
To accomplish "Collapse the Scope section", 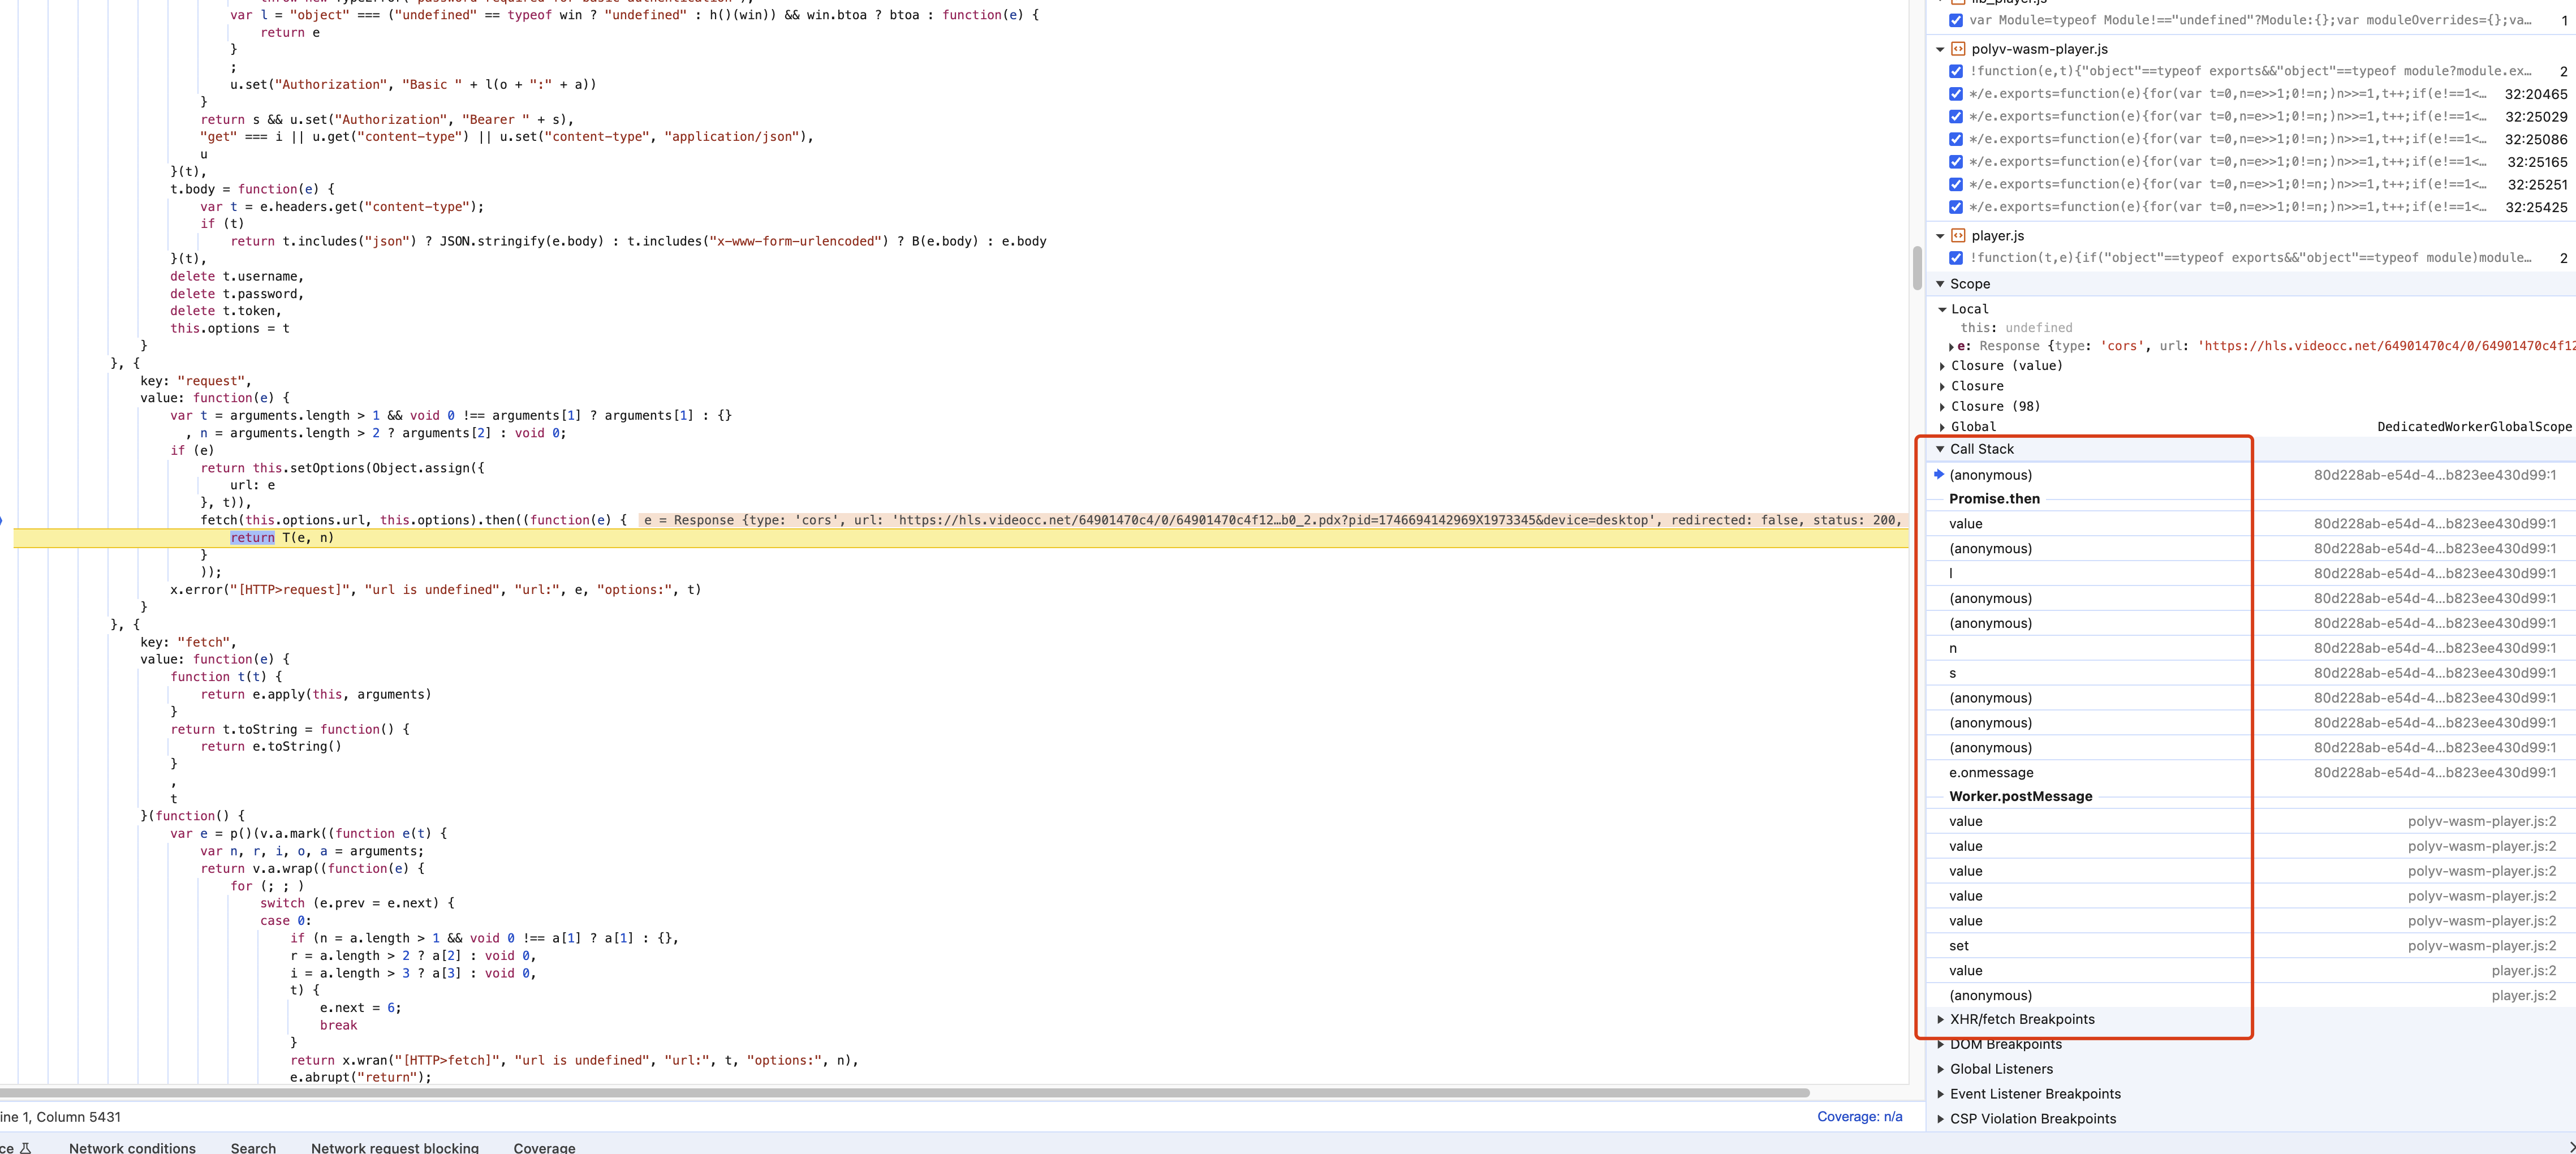I will [x=1940, y=284].
